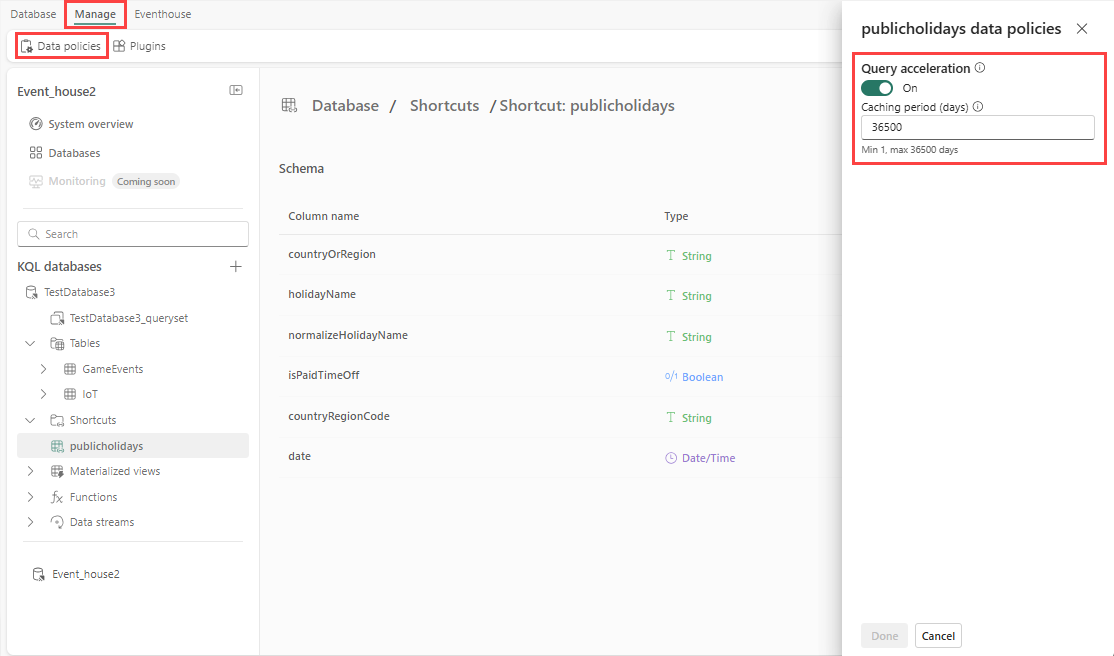Disable the Query acceleration toggle
1114x656 pixels.
pos(876,88)
